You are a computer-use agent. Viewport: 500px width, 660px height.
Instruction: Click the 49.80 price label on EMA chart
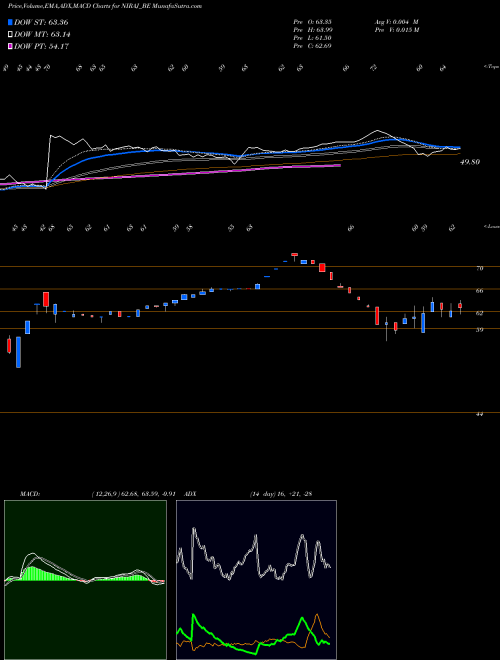tap(470, 162)
